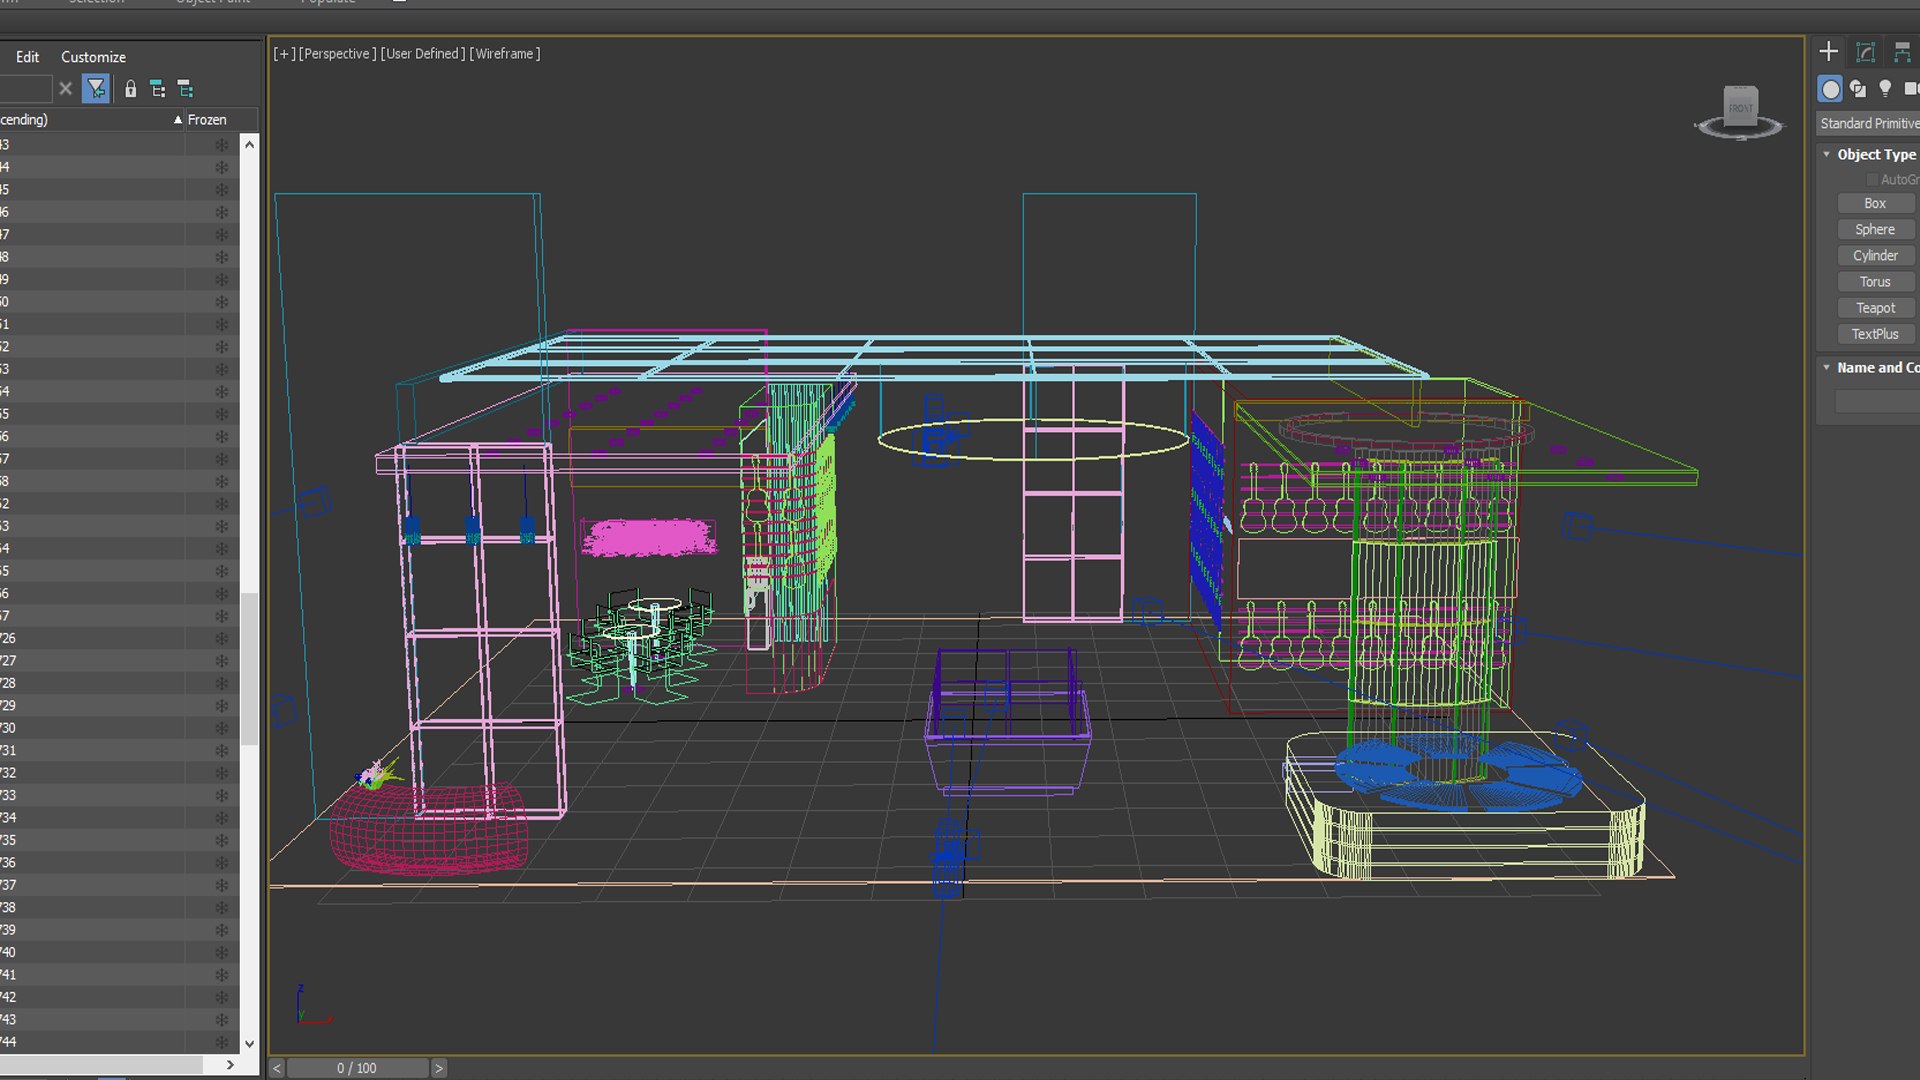Screen dimensions: 1920x1080
Task: Toggle frozen snowflake on row ending 44
Action: (221, 1042)
